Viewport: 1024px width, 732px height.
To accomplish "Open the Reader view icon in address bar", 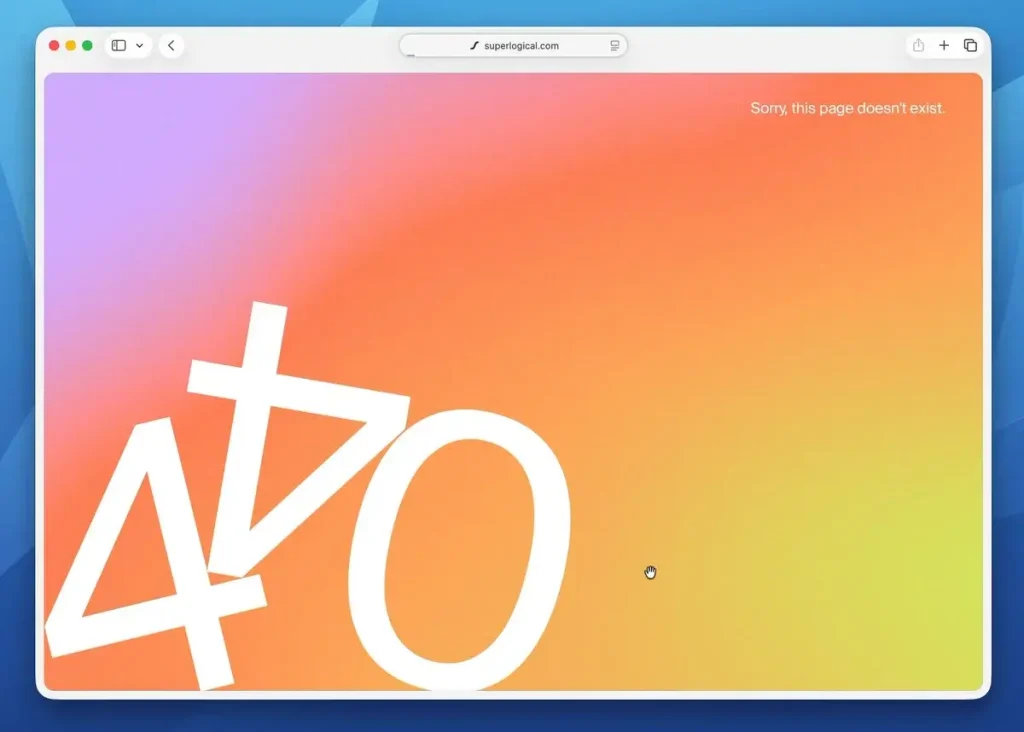I will click(x=615, y=46).
